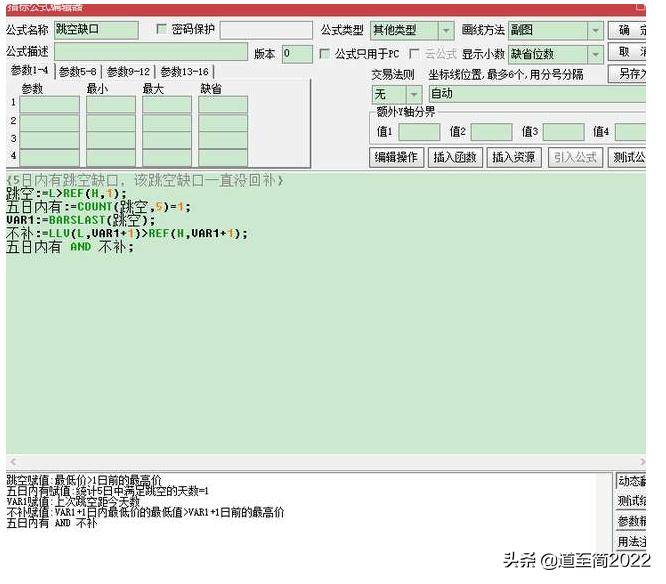This screenshot has height=584, width=666.
Task: Click the 值4 input field
Action: coord(630,132)
